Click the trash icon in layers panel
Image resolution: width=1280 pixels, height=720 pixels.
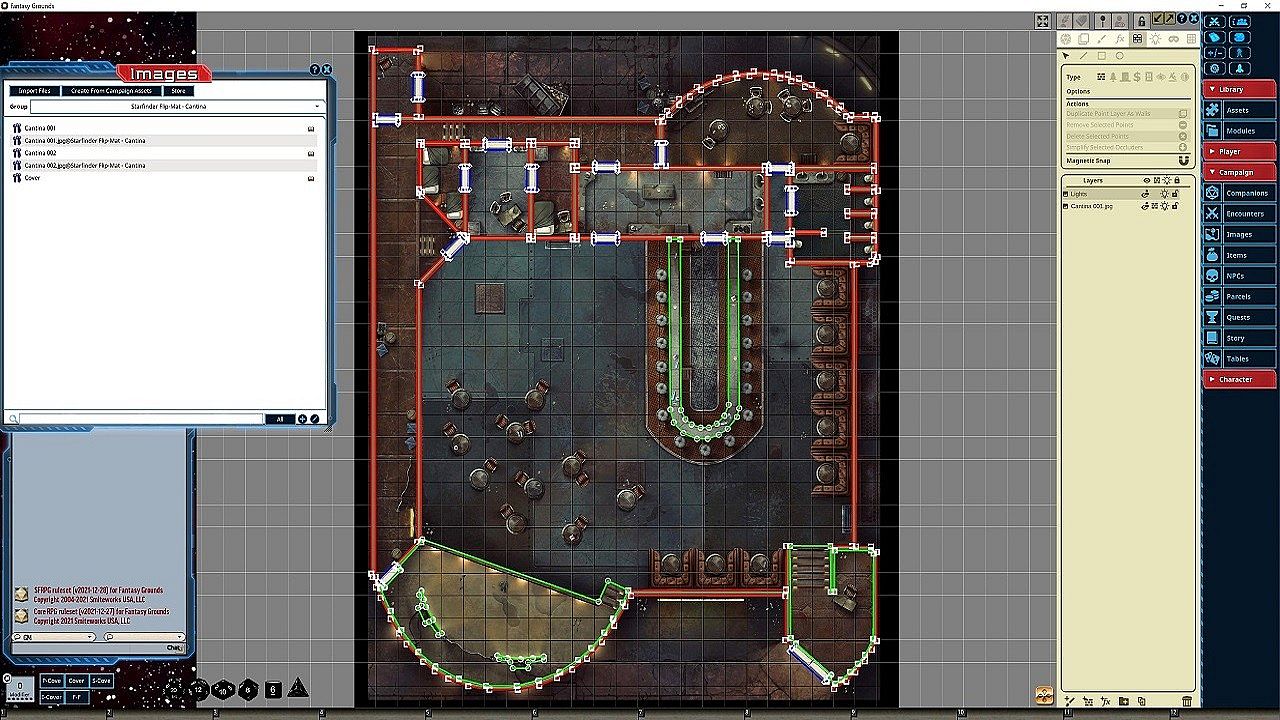coord(1187,702)
